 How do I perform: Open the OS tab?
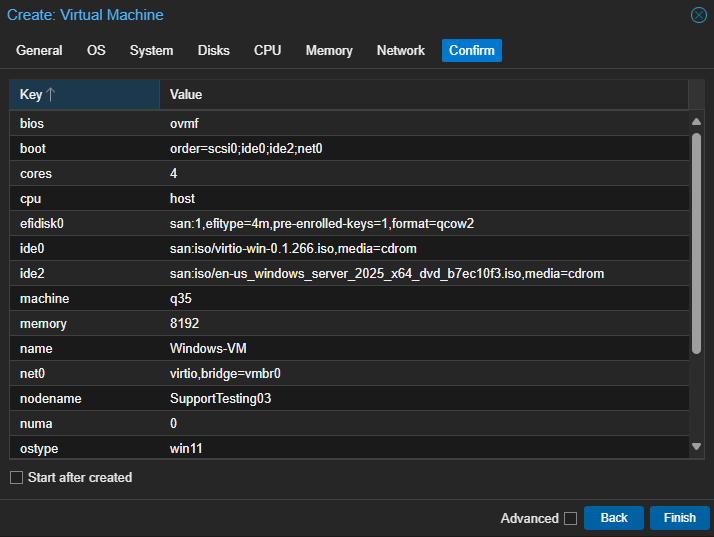(x=96, y=50)
